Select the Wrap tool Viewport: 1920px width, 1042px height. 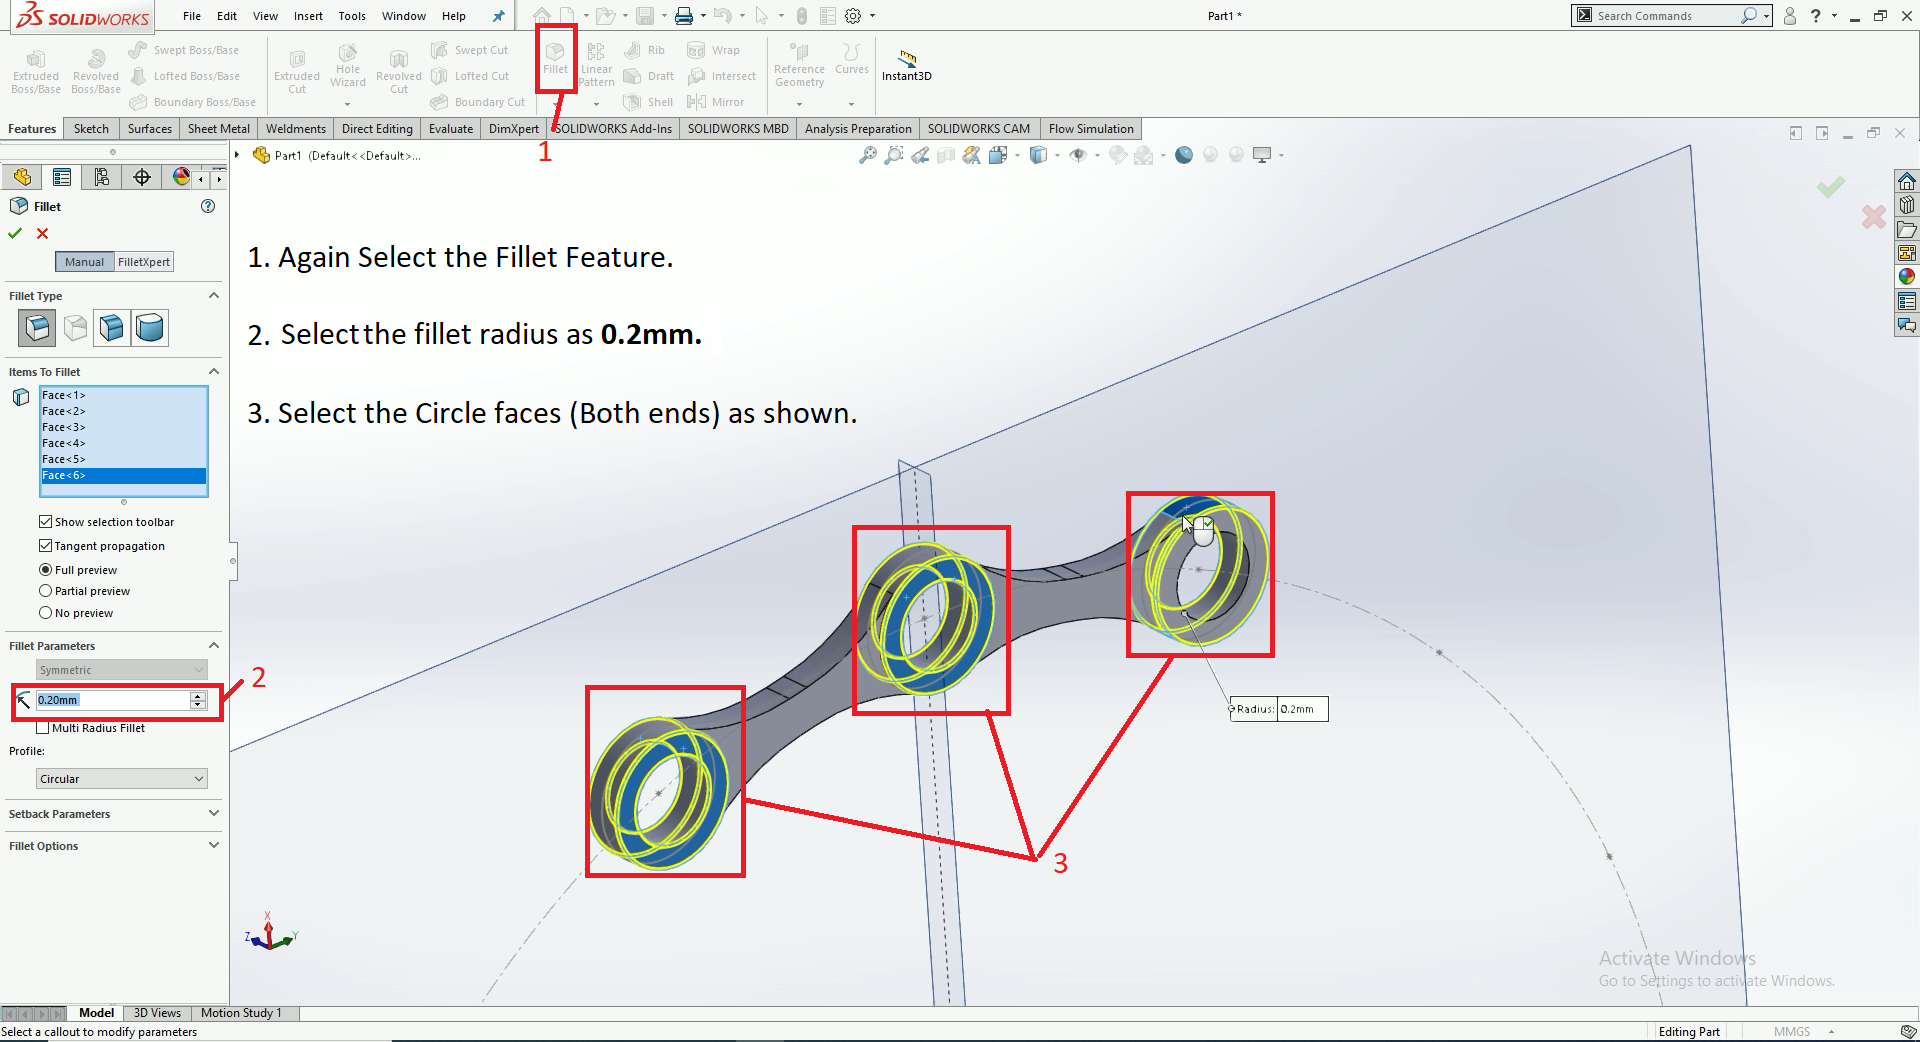coord(714,50)
